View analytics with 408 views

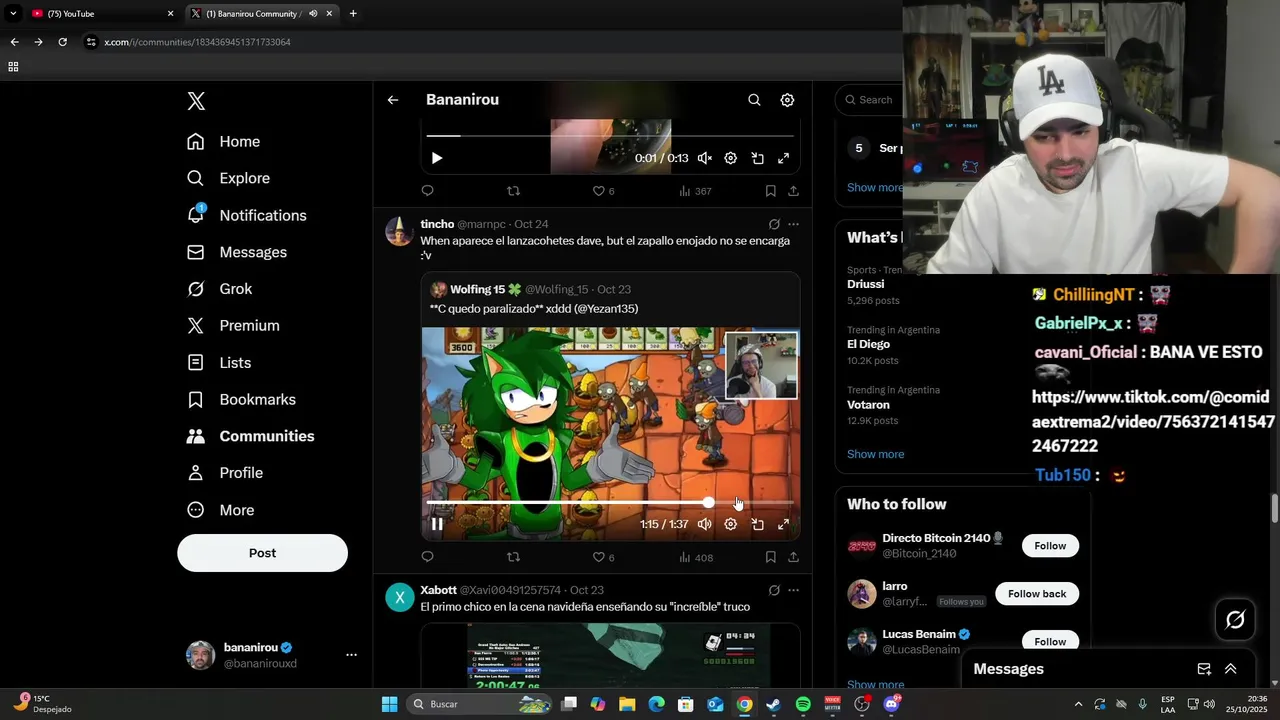point(695,557)
